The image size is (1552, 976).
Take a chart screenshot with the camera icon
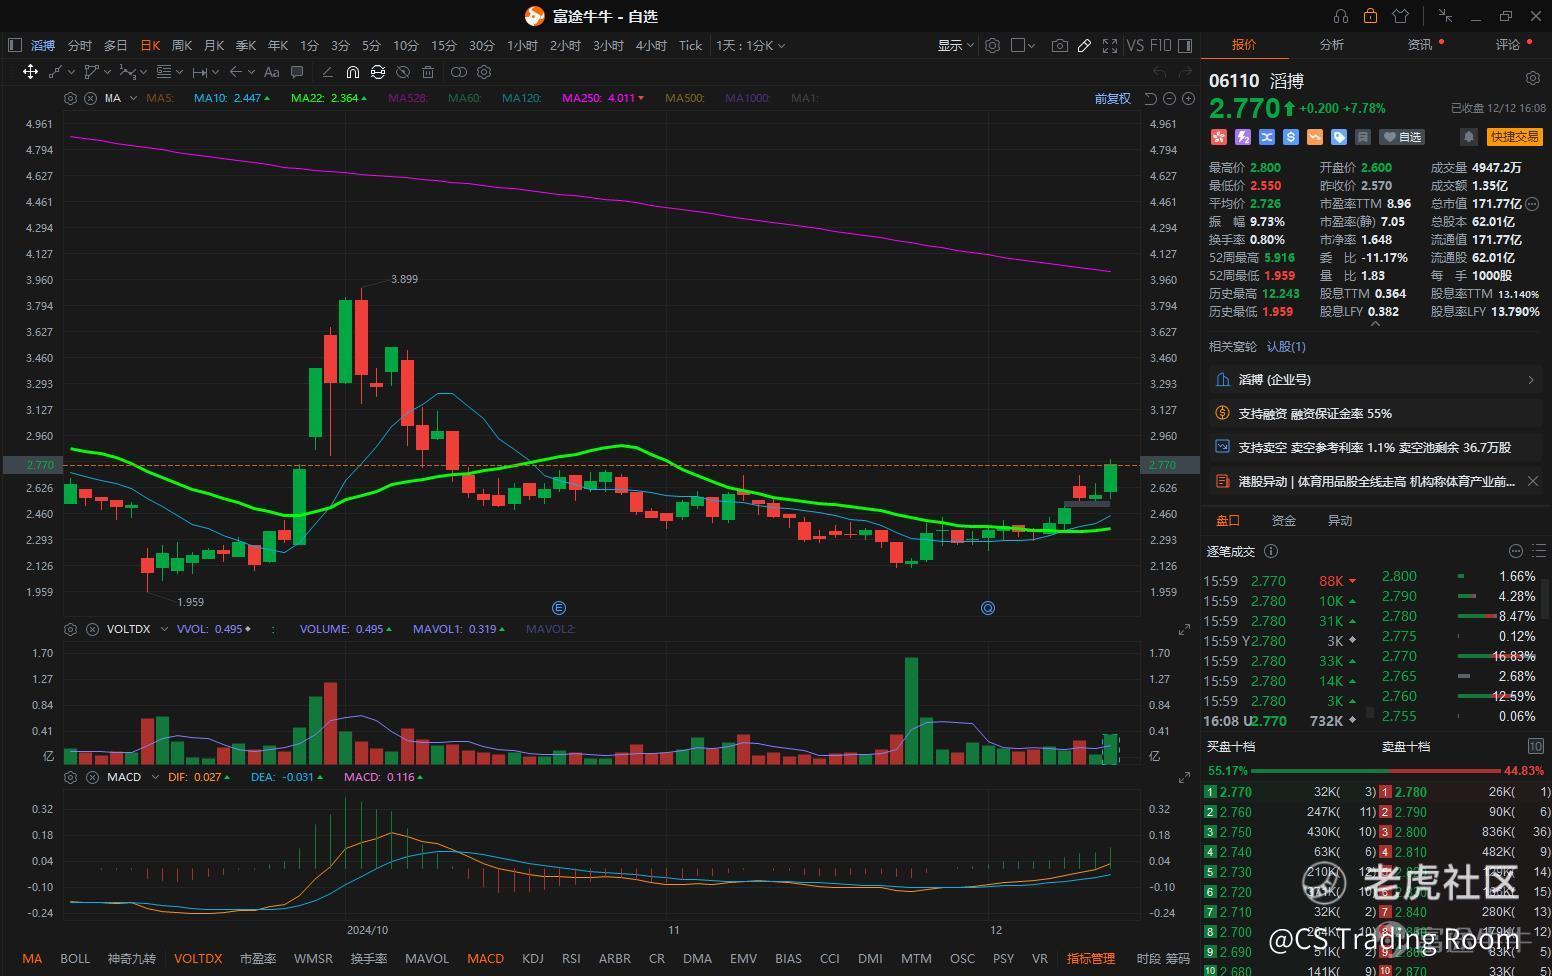pyautogui.click(x=1059, y=45)
